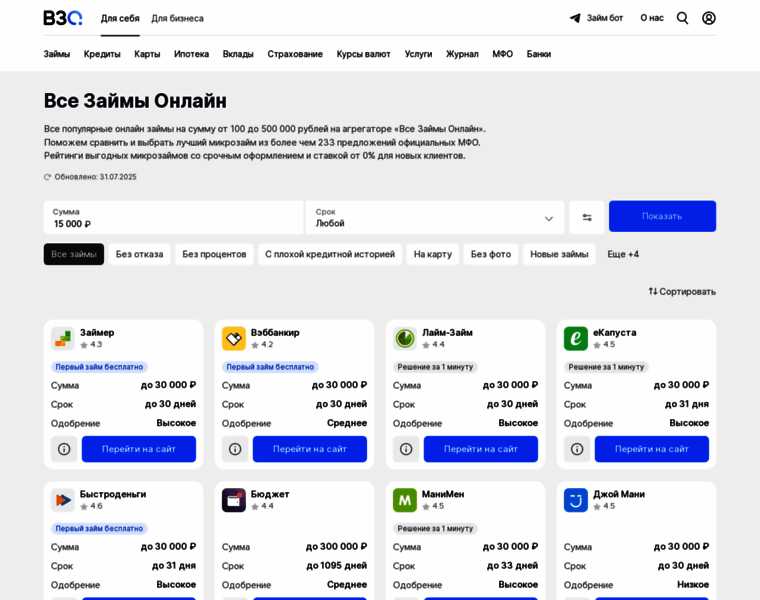Screen dimensions: 760x600
Task: Open the О нас link
Action: pos(652,18)
